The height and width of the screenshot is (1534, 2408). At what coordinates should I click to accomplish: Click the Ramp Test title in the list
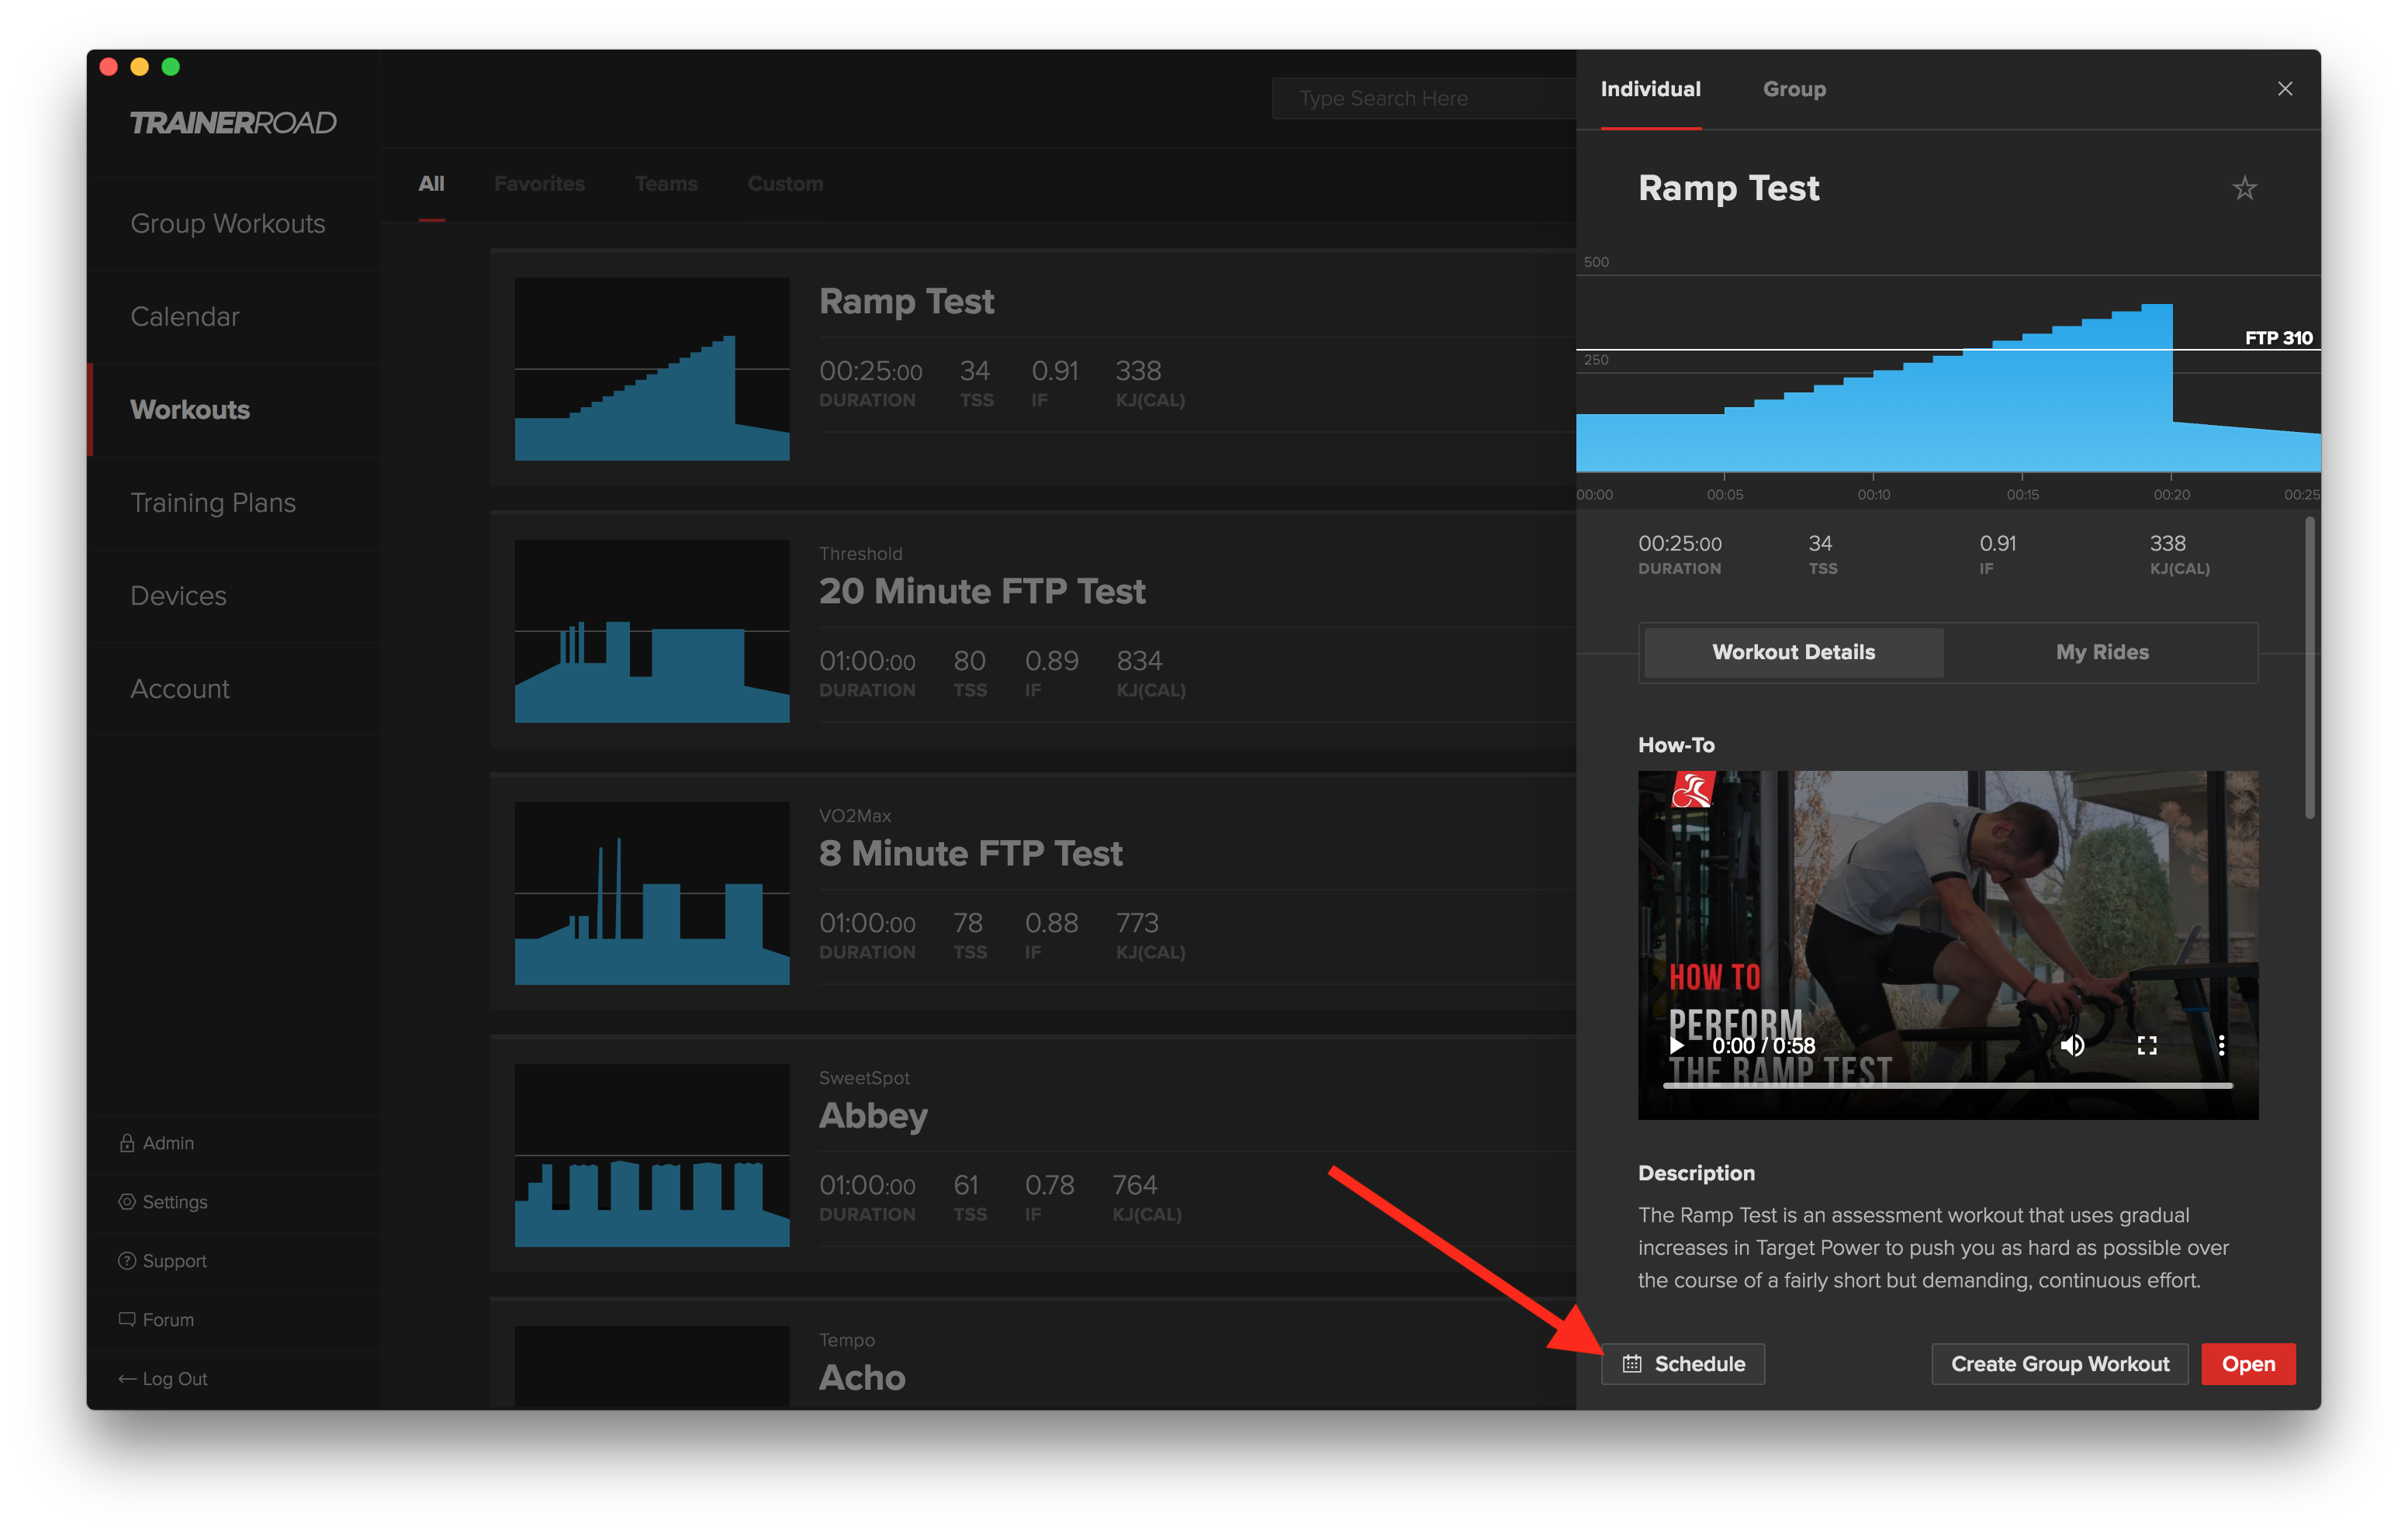pyautogui.click(x=907, y=301)
